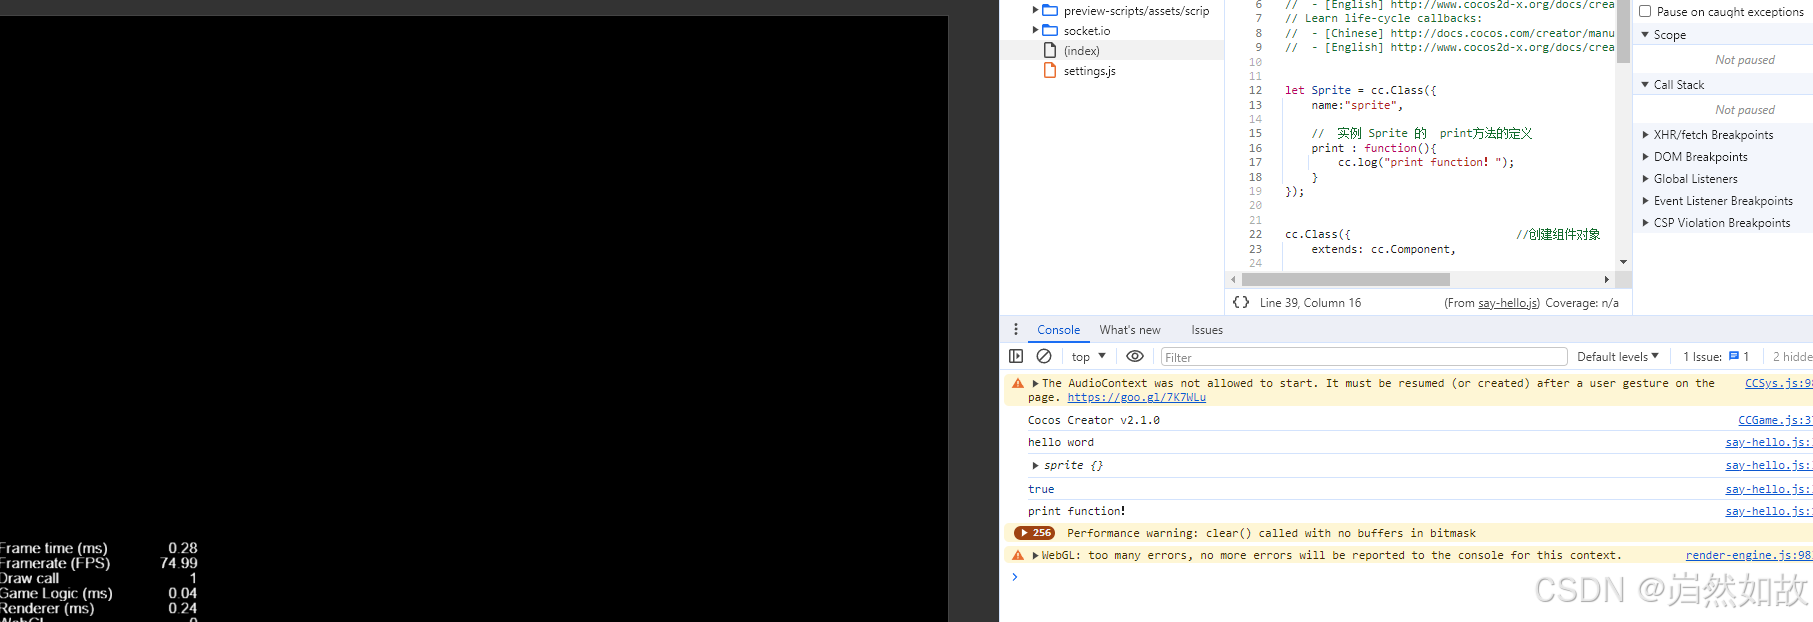Image resolution: width=1813 pixels, height=622 pixels.
Task: Click 'name:"sprite",' code line
Action: pos(1357,105)
